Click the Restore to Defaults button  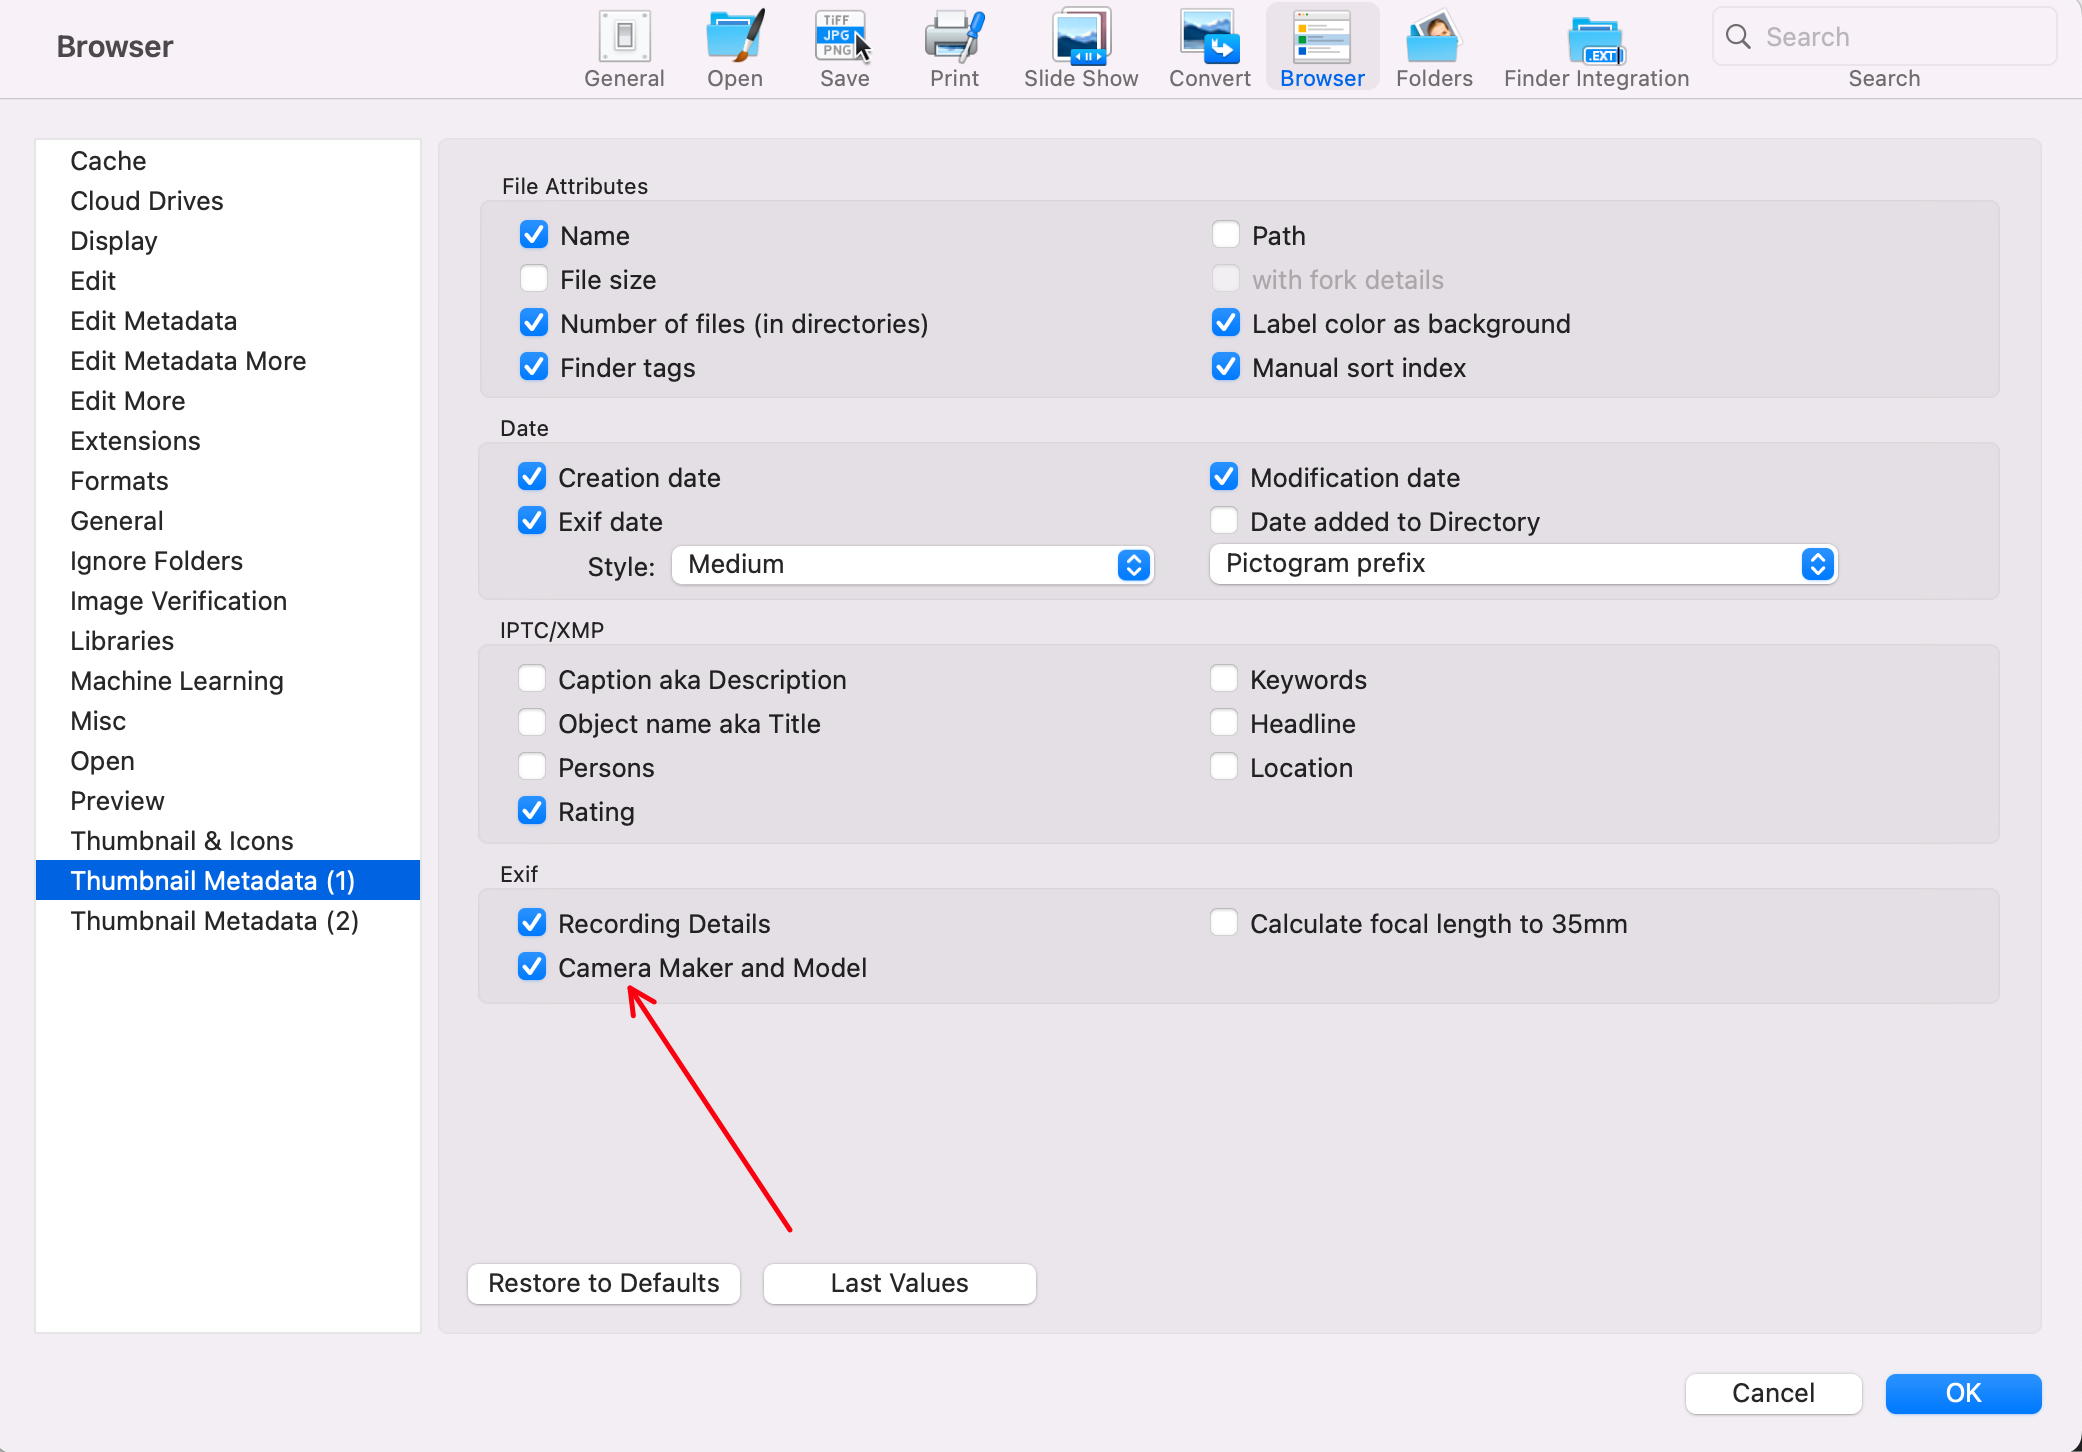pyautogui.click(x=604, y=1283)
